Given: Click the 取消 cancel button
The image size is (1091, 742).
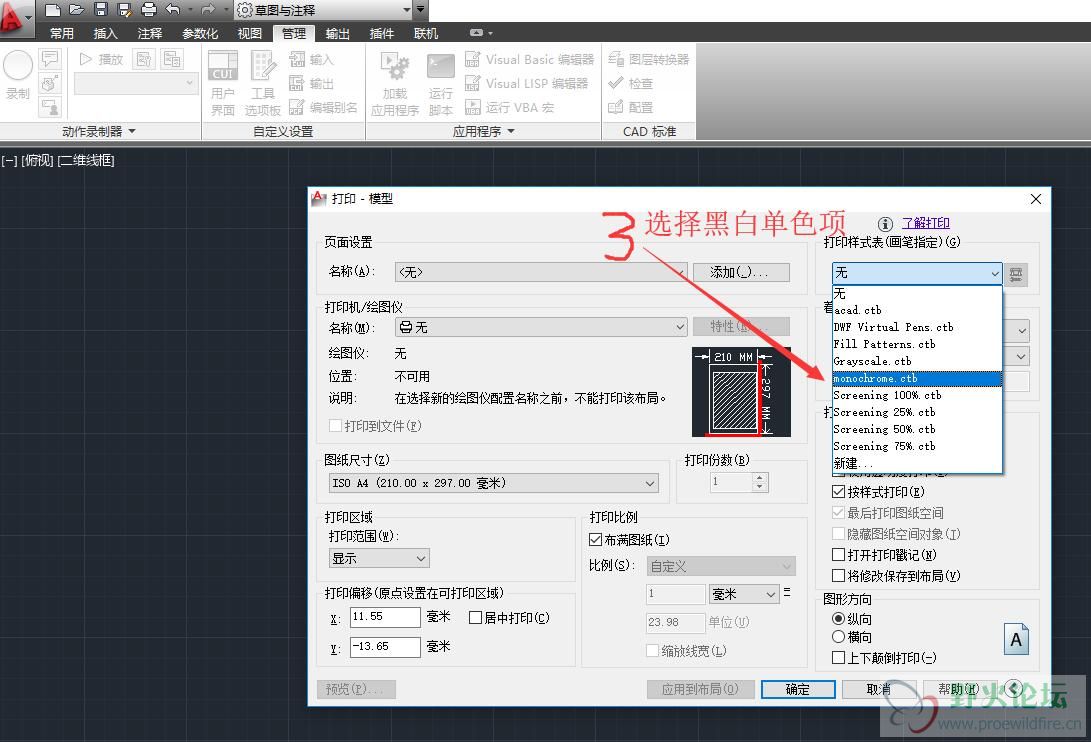Looking at the screenshot, I should (x=878, y=689).
